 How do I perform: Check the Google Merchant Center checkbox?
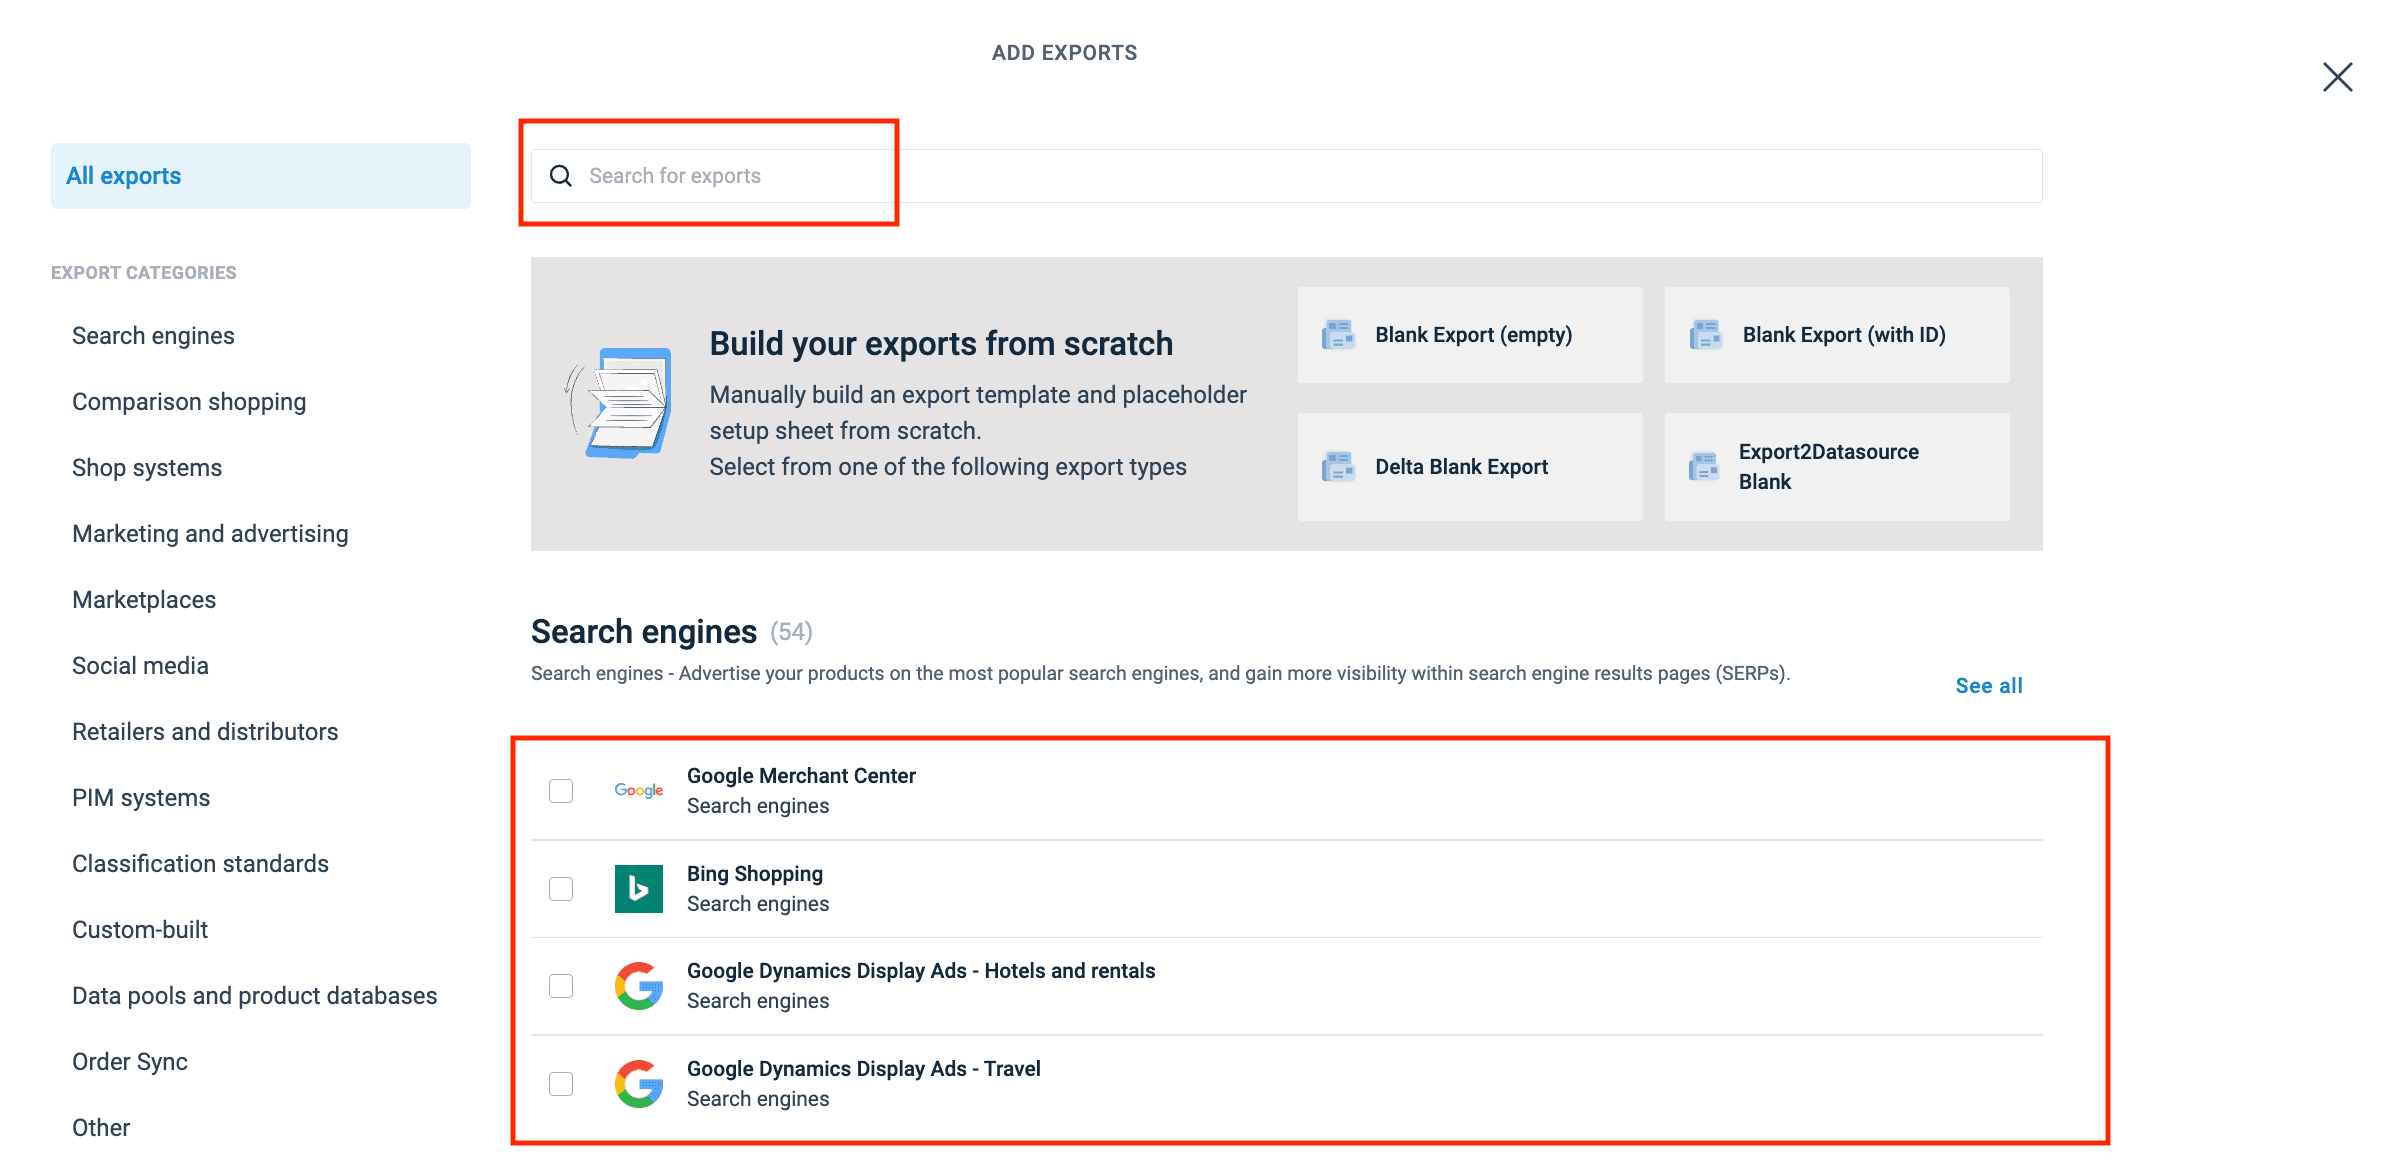coord(561,791)
